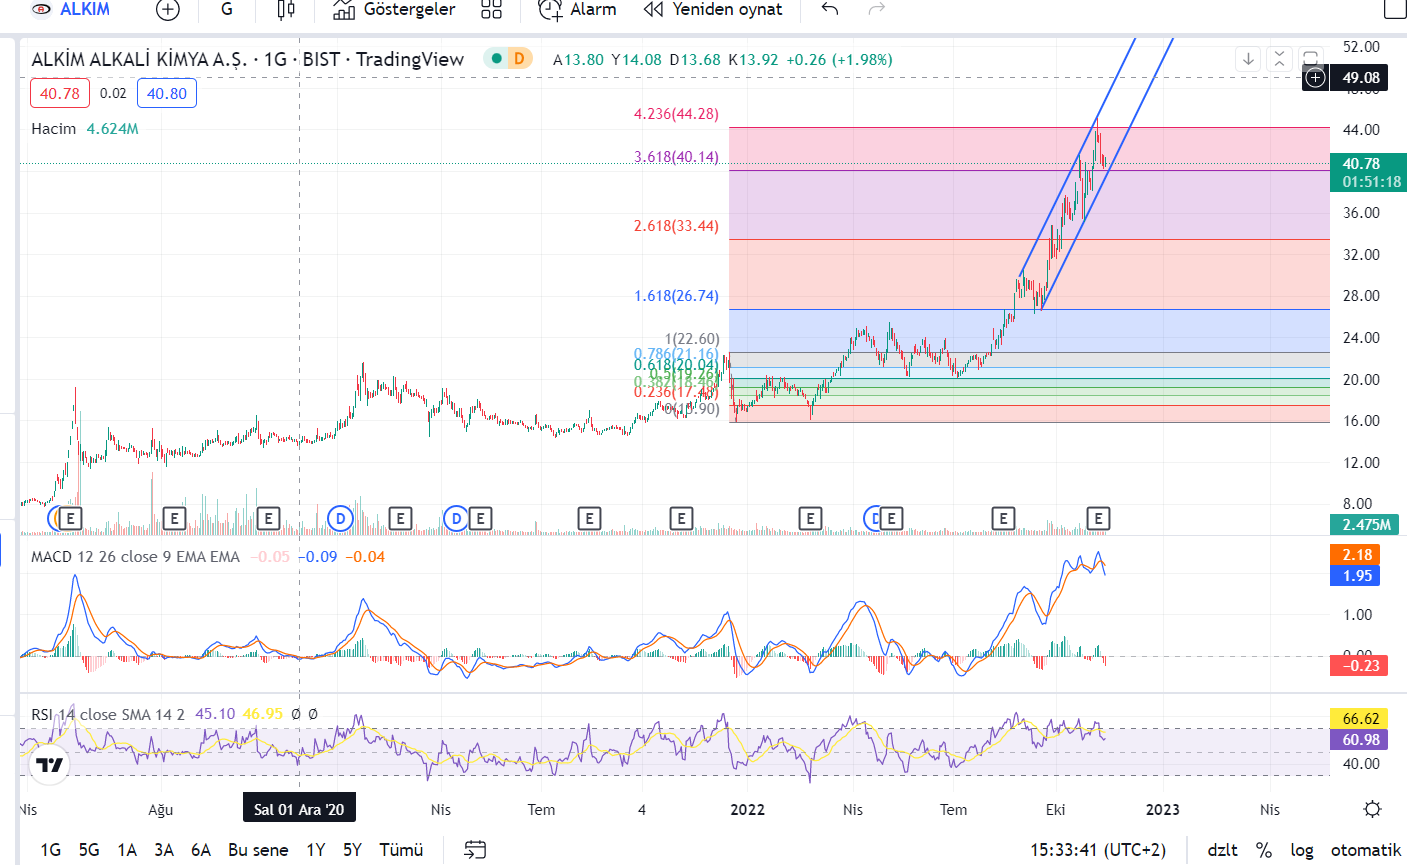This screenshot has width=1407, height=865.
Task: Open the indicator templates grid icon
Action: [491, 9]
